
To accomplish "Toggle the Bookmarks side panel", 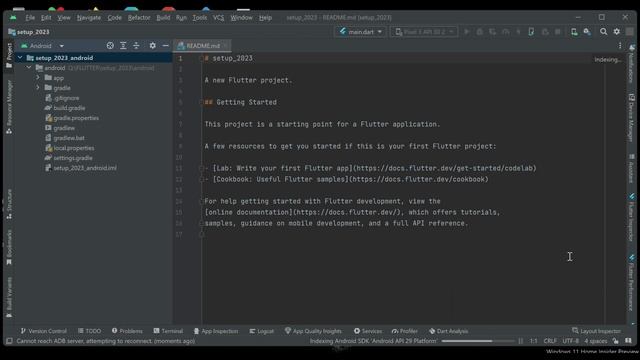I will pos(9,247).
